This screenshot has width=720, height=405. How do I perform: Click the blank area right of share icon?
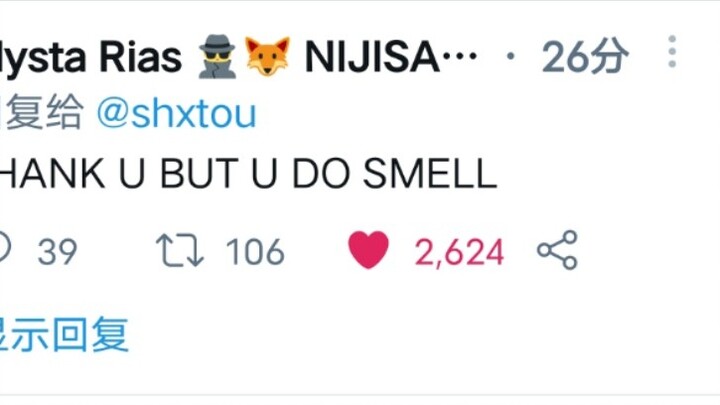(x=647, y=250)
